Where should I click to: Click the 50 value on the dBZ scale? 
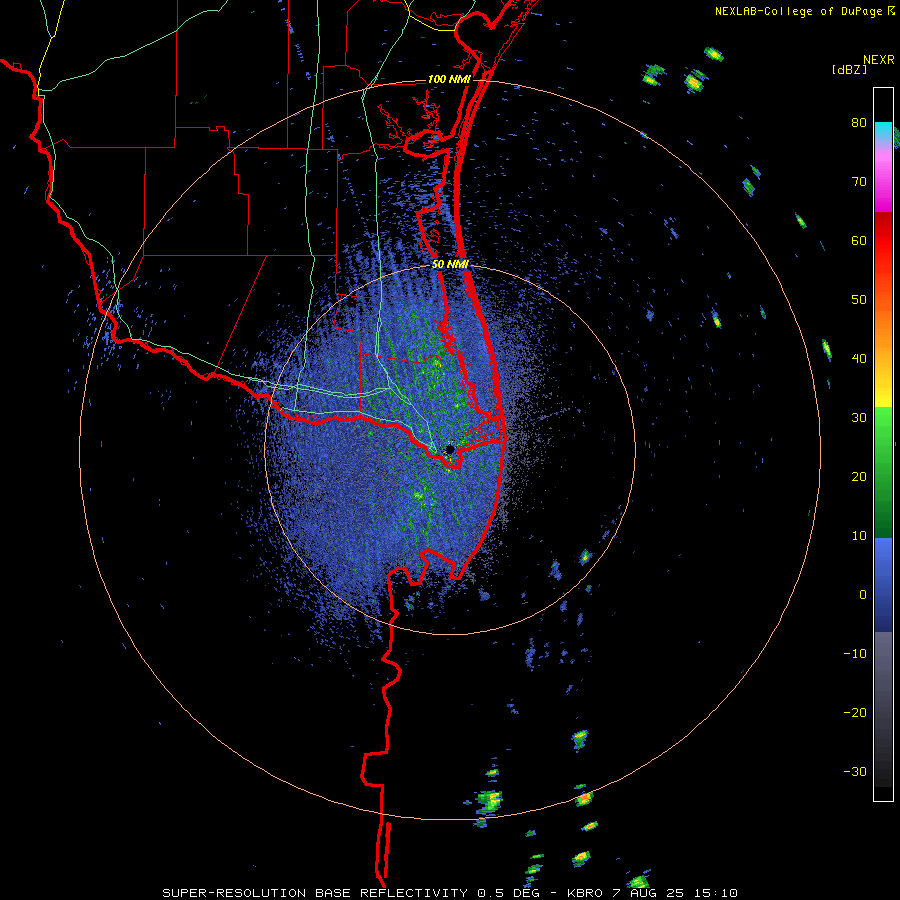tap(859, 300)
